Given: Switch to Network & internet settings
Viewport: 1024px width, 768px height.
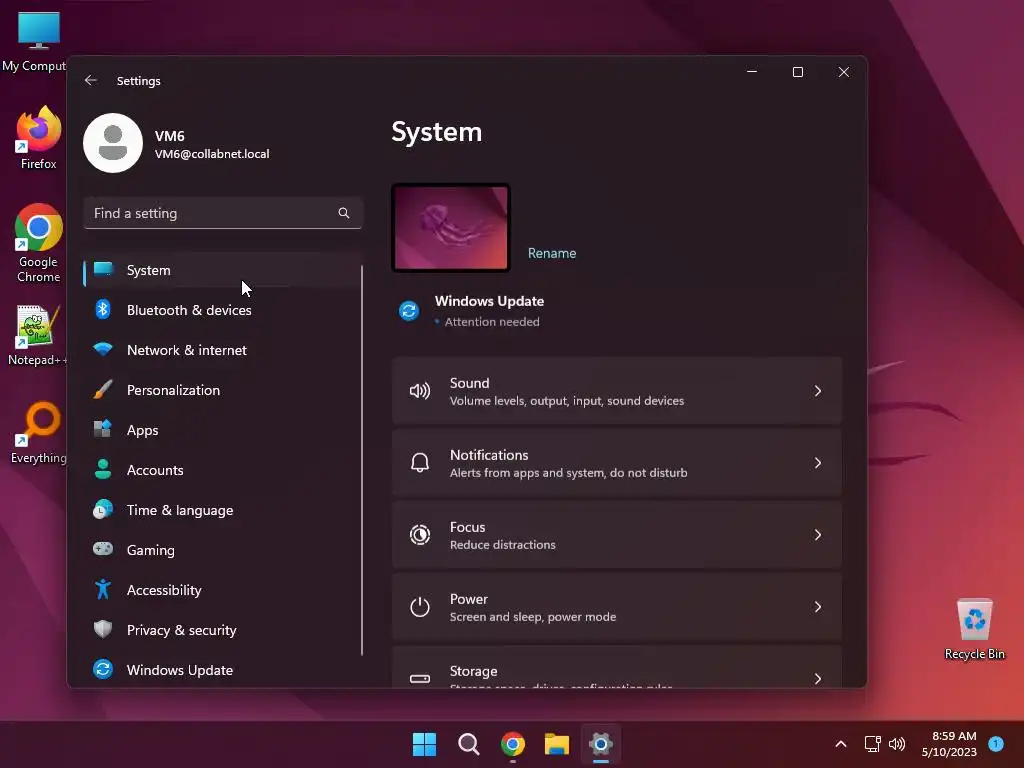Looking at the screenshot, I should pyautogui.click(x=222, y=349).
